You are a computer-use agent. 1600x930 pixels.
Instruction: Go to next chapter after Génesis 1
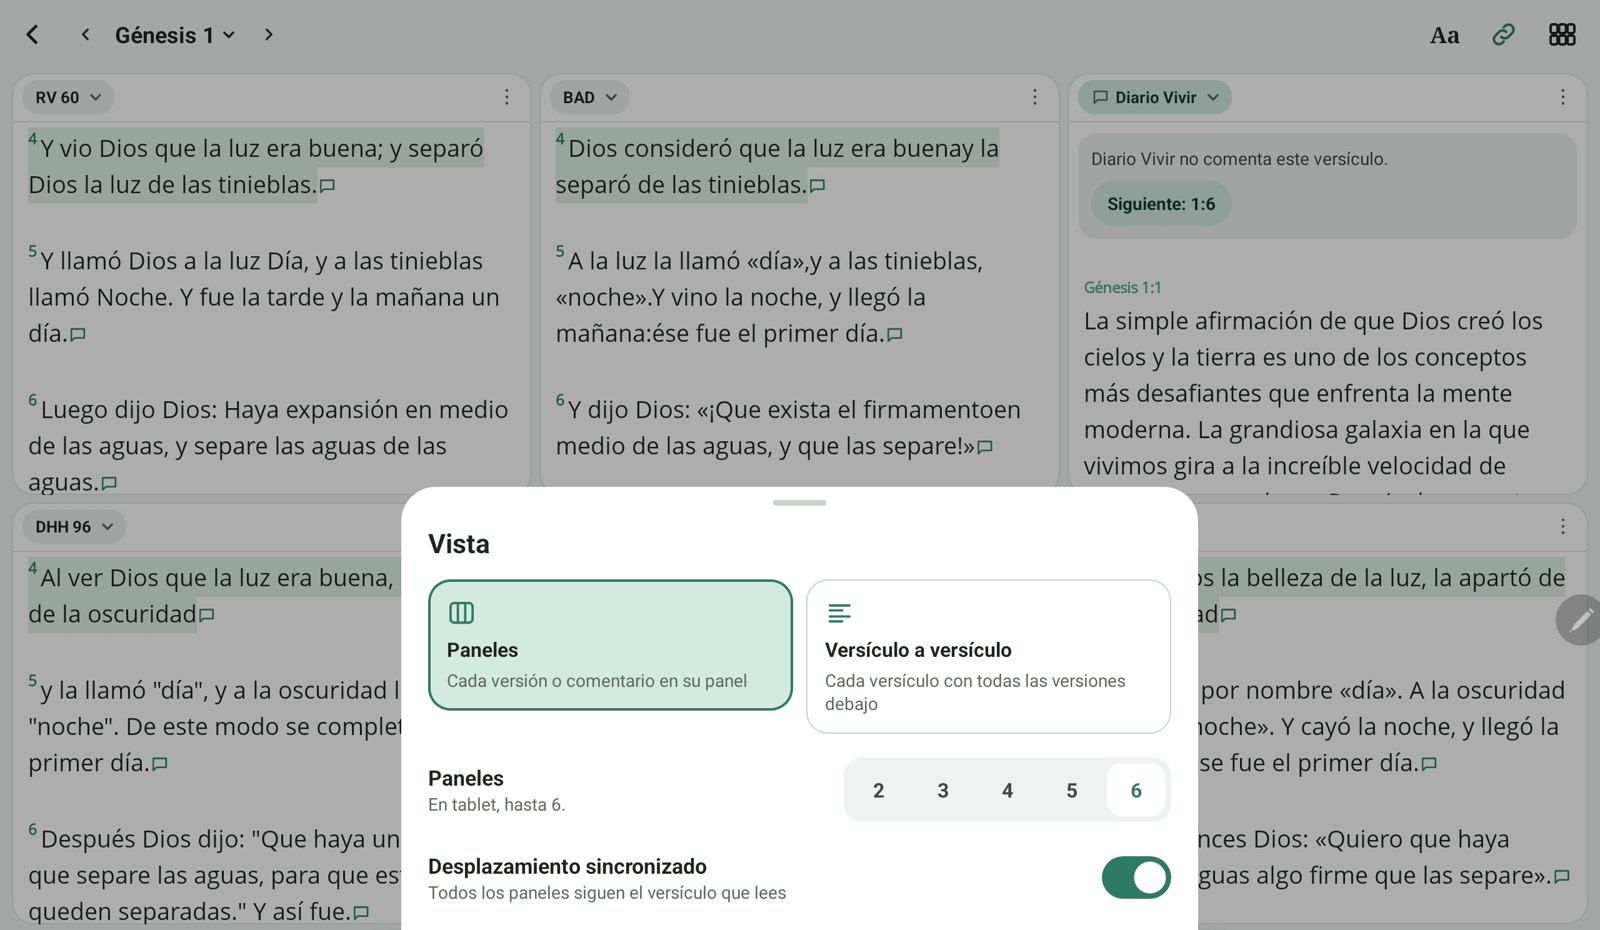268,35
